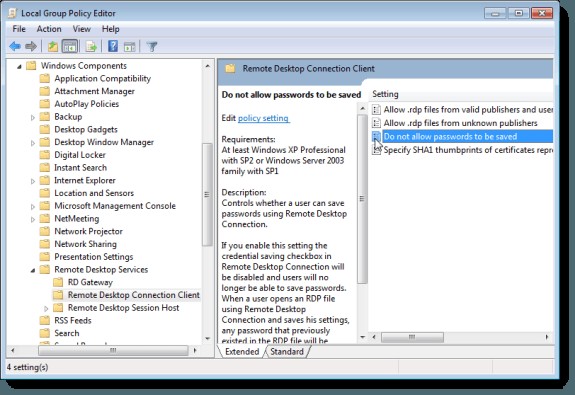Image resolution: width=575 pixels, height=395 pixels.
Task: Select Do not allow passwords to be saved
Action: (467, 136)
